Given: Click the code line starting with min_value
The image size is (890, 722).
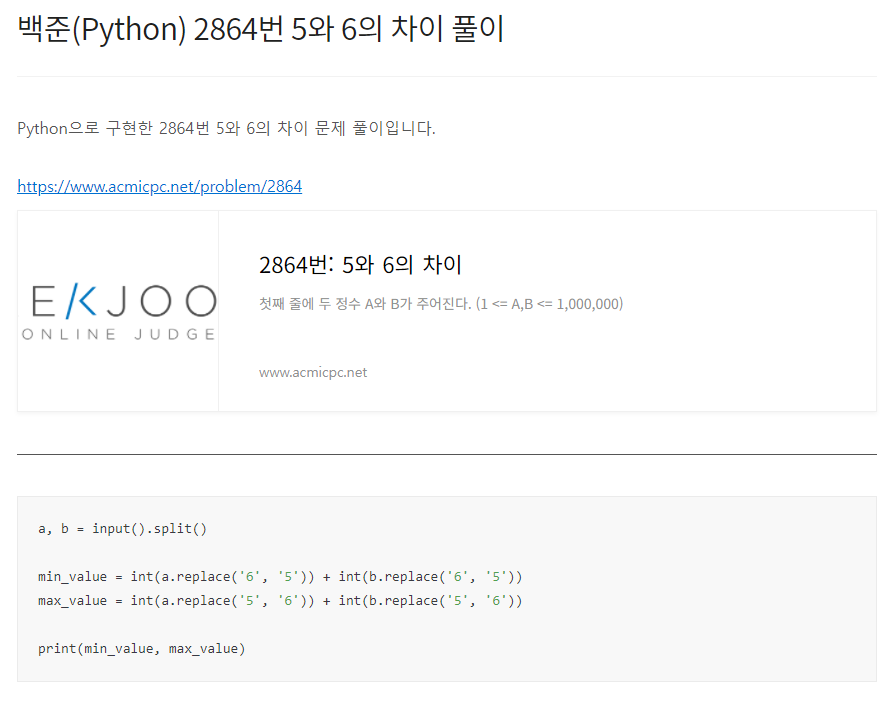Looking at the screenshot, I should pyautogui.click(x=280, y=577).
